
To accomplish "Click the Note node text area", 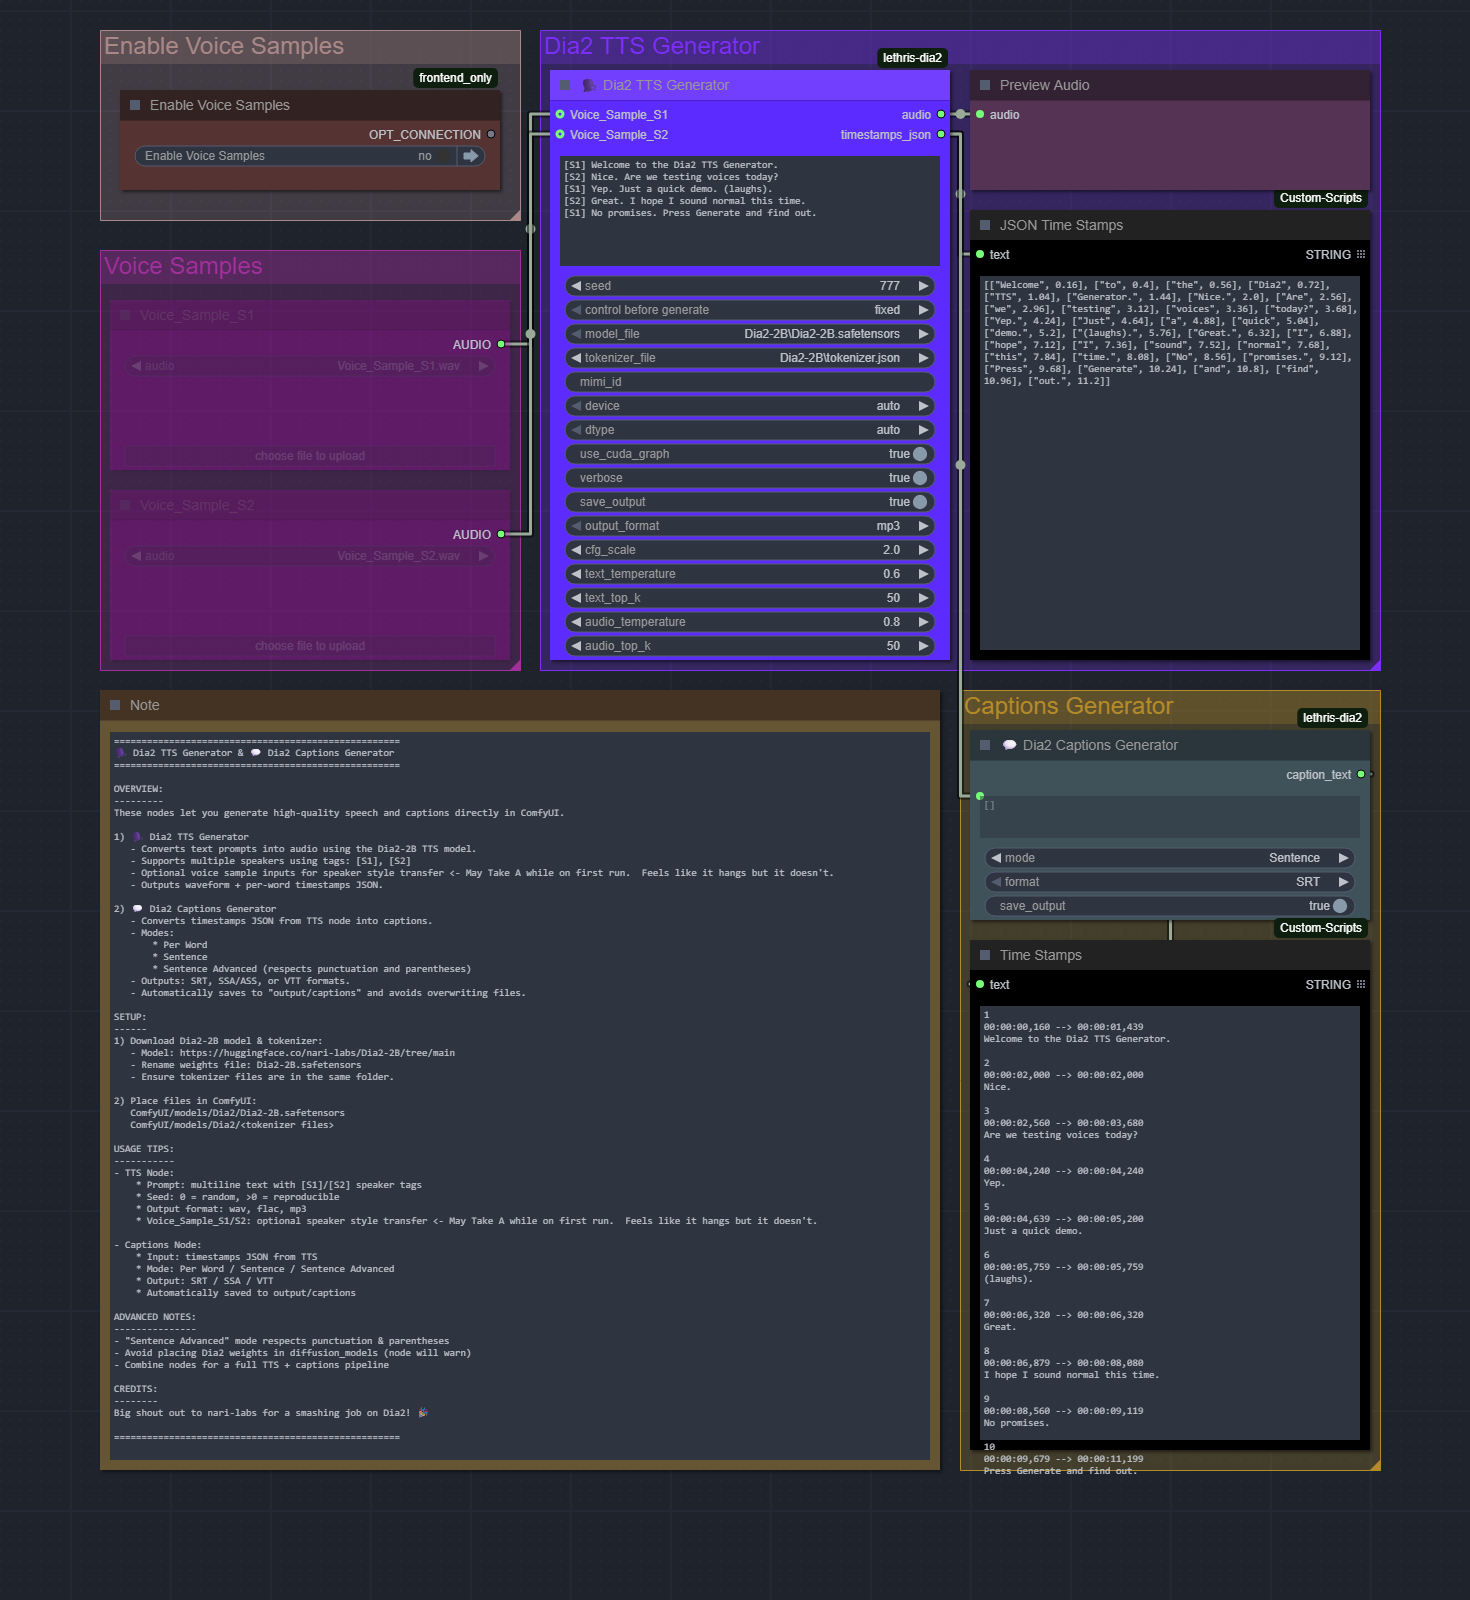I will coord(520,1096).
